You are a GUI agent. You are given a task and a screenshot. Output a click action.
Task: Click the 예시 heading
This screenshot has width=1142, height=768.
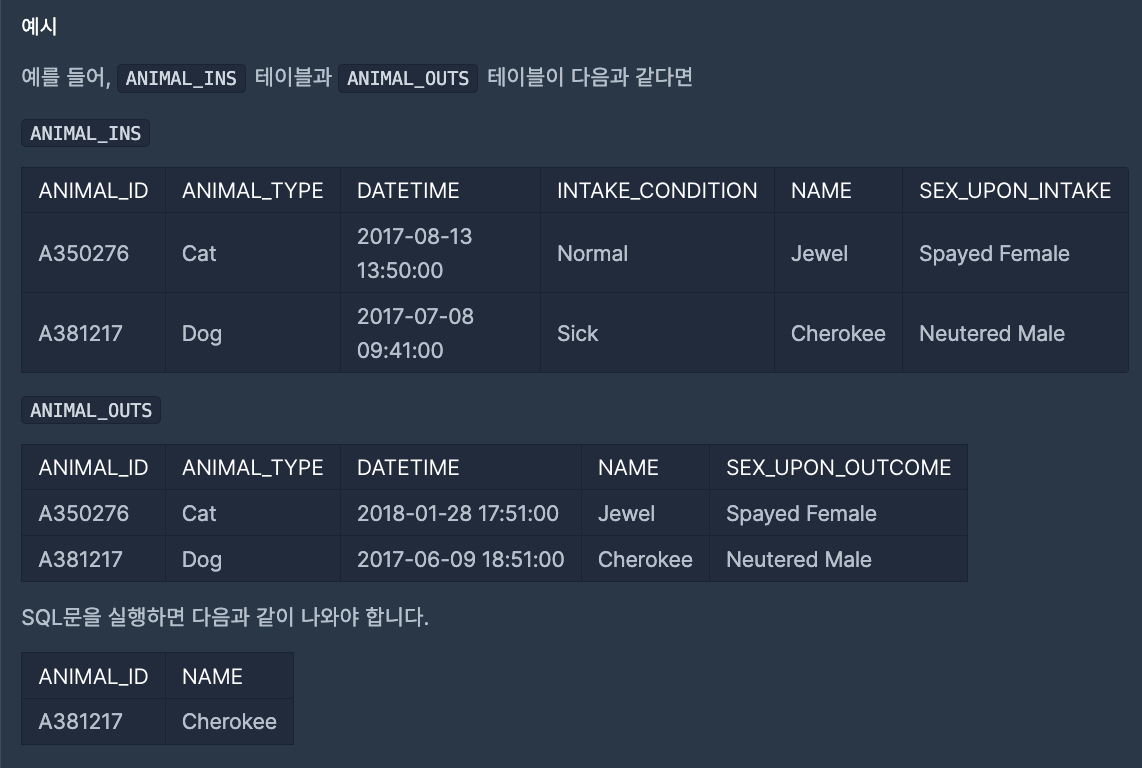tap(39, 26)
